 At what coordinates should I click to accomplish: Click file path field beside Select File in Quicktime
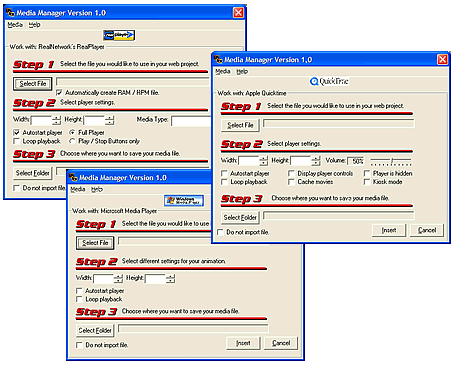point(338,124)
